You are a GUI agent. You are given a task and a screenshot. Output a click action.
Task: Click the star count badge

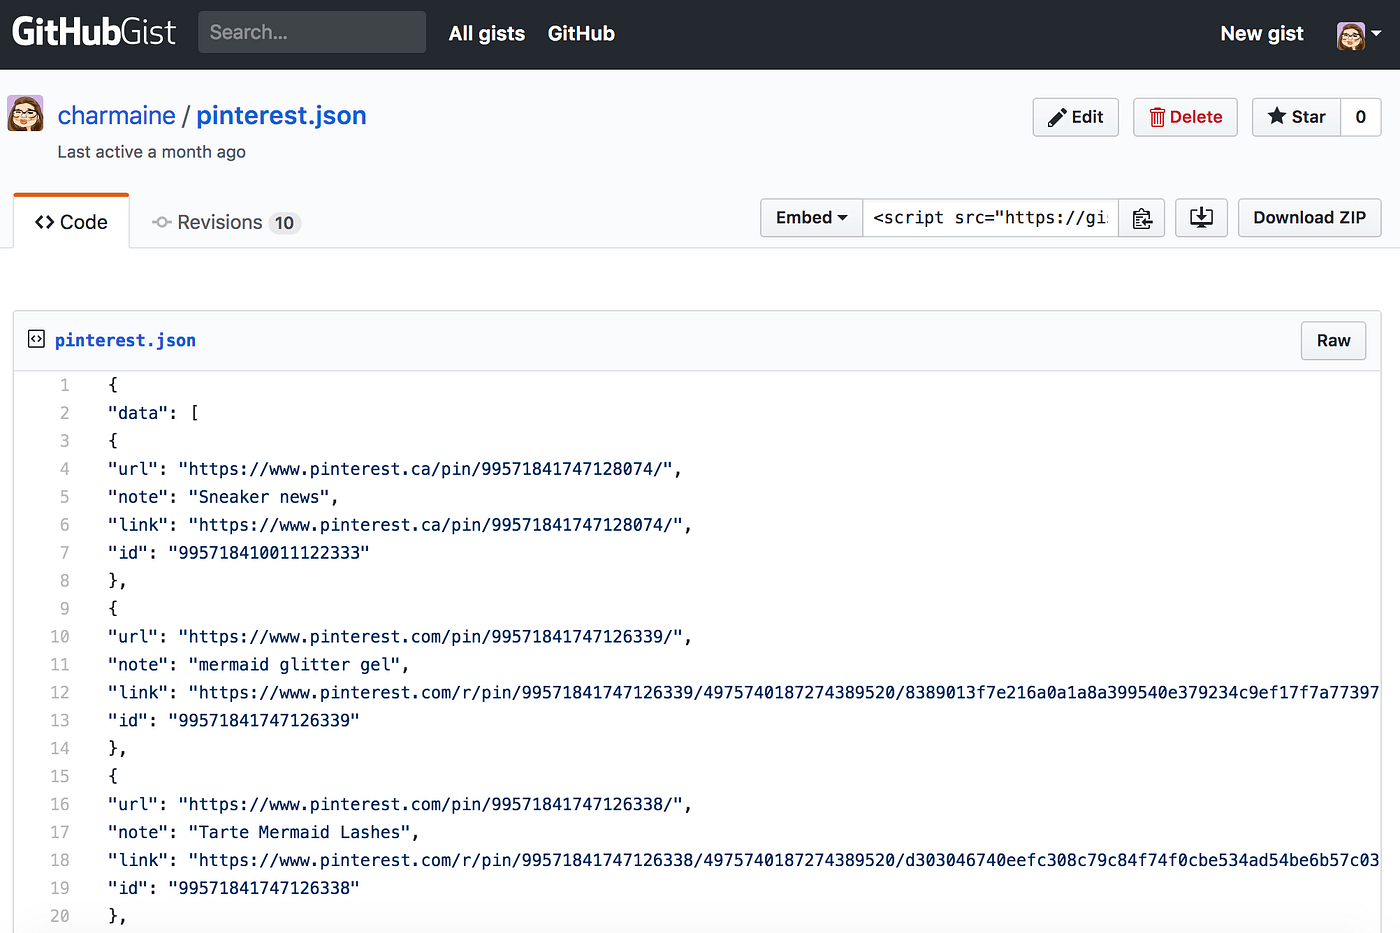1360,117
